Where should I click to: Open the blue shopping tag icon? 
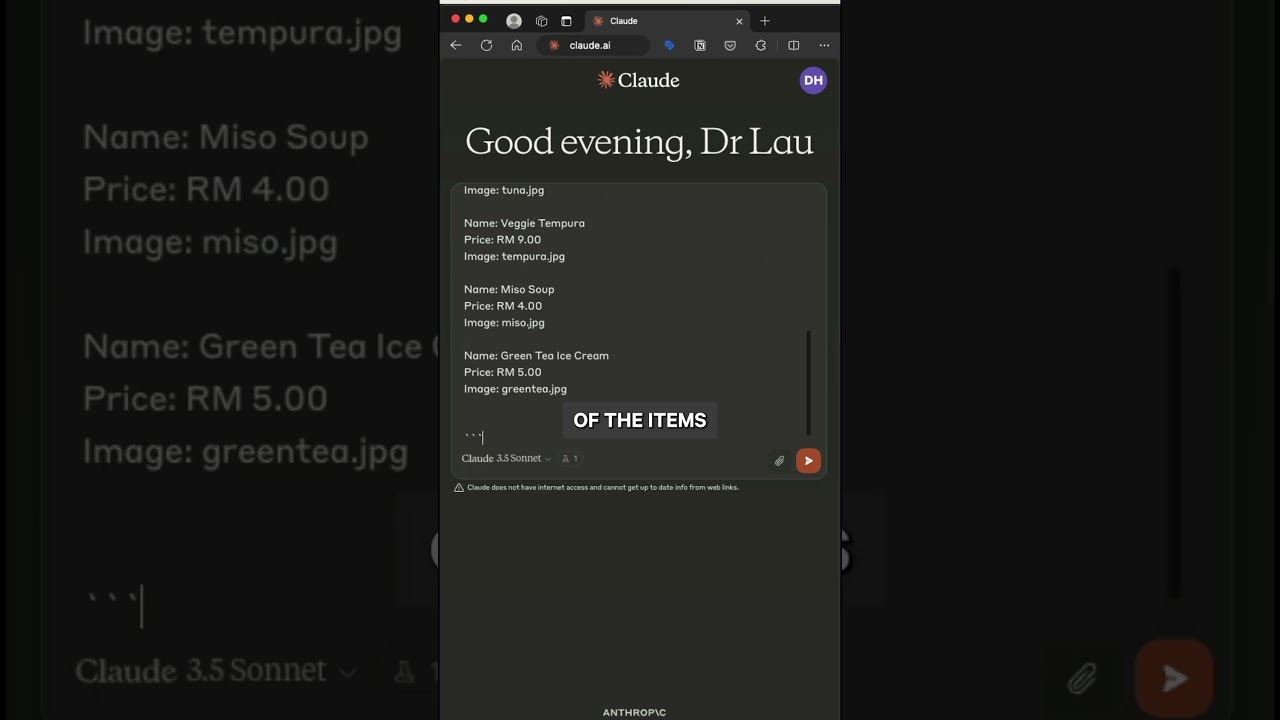pos(669,45)
